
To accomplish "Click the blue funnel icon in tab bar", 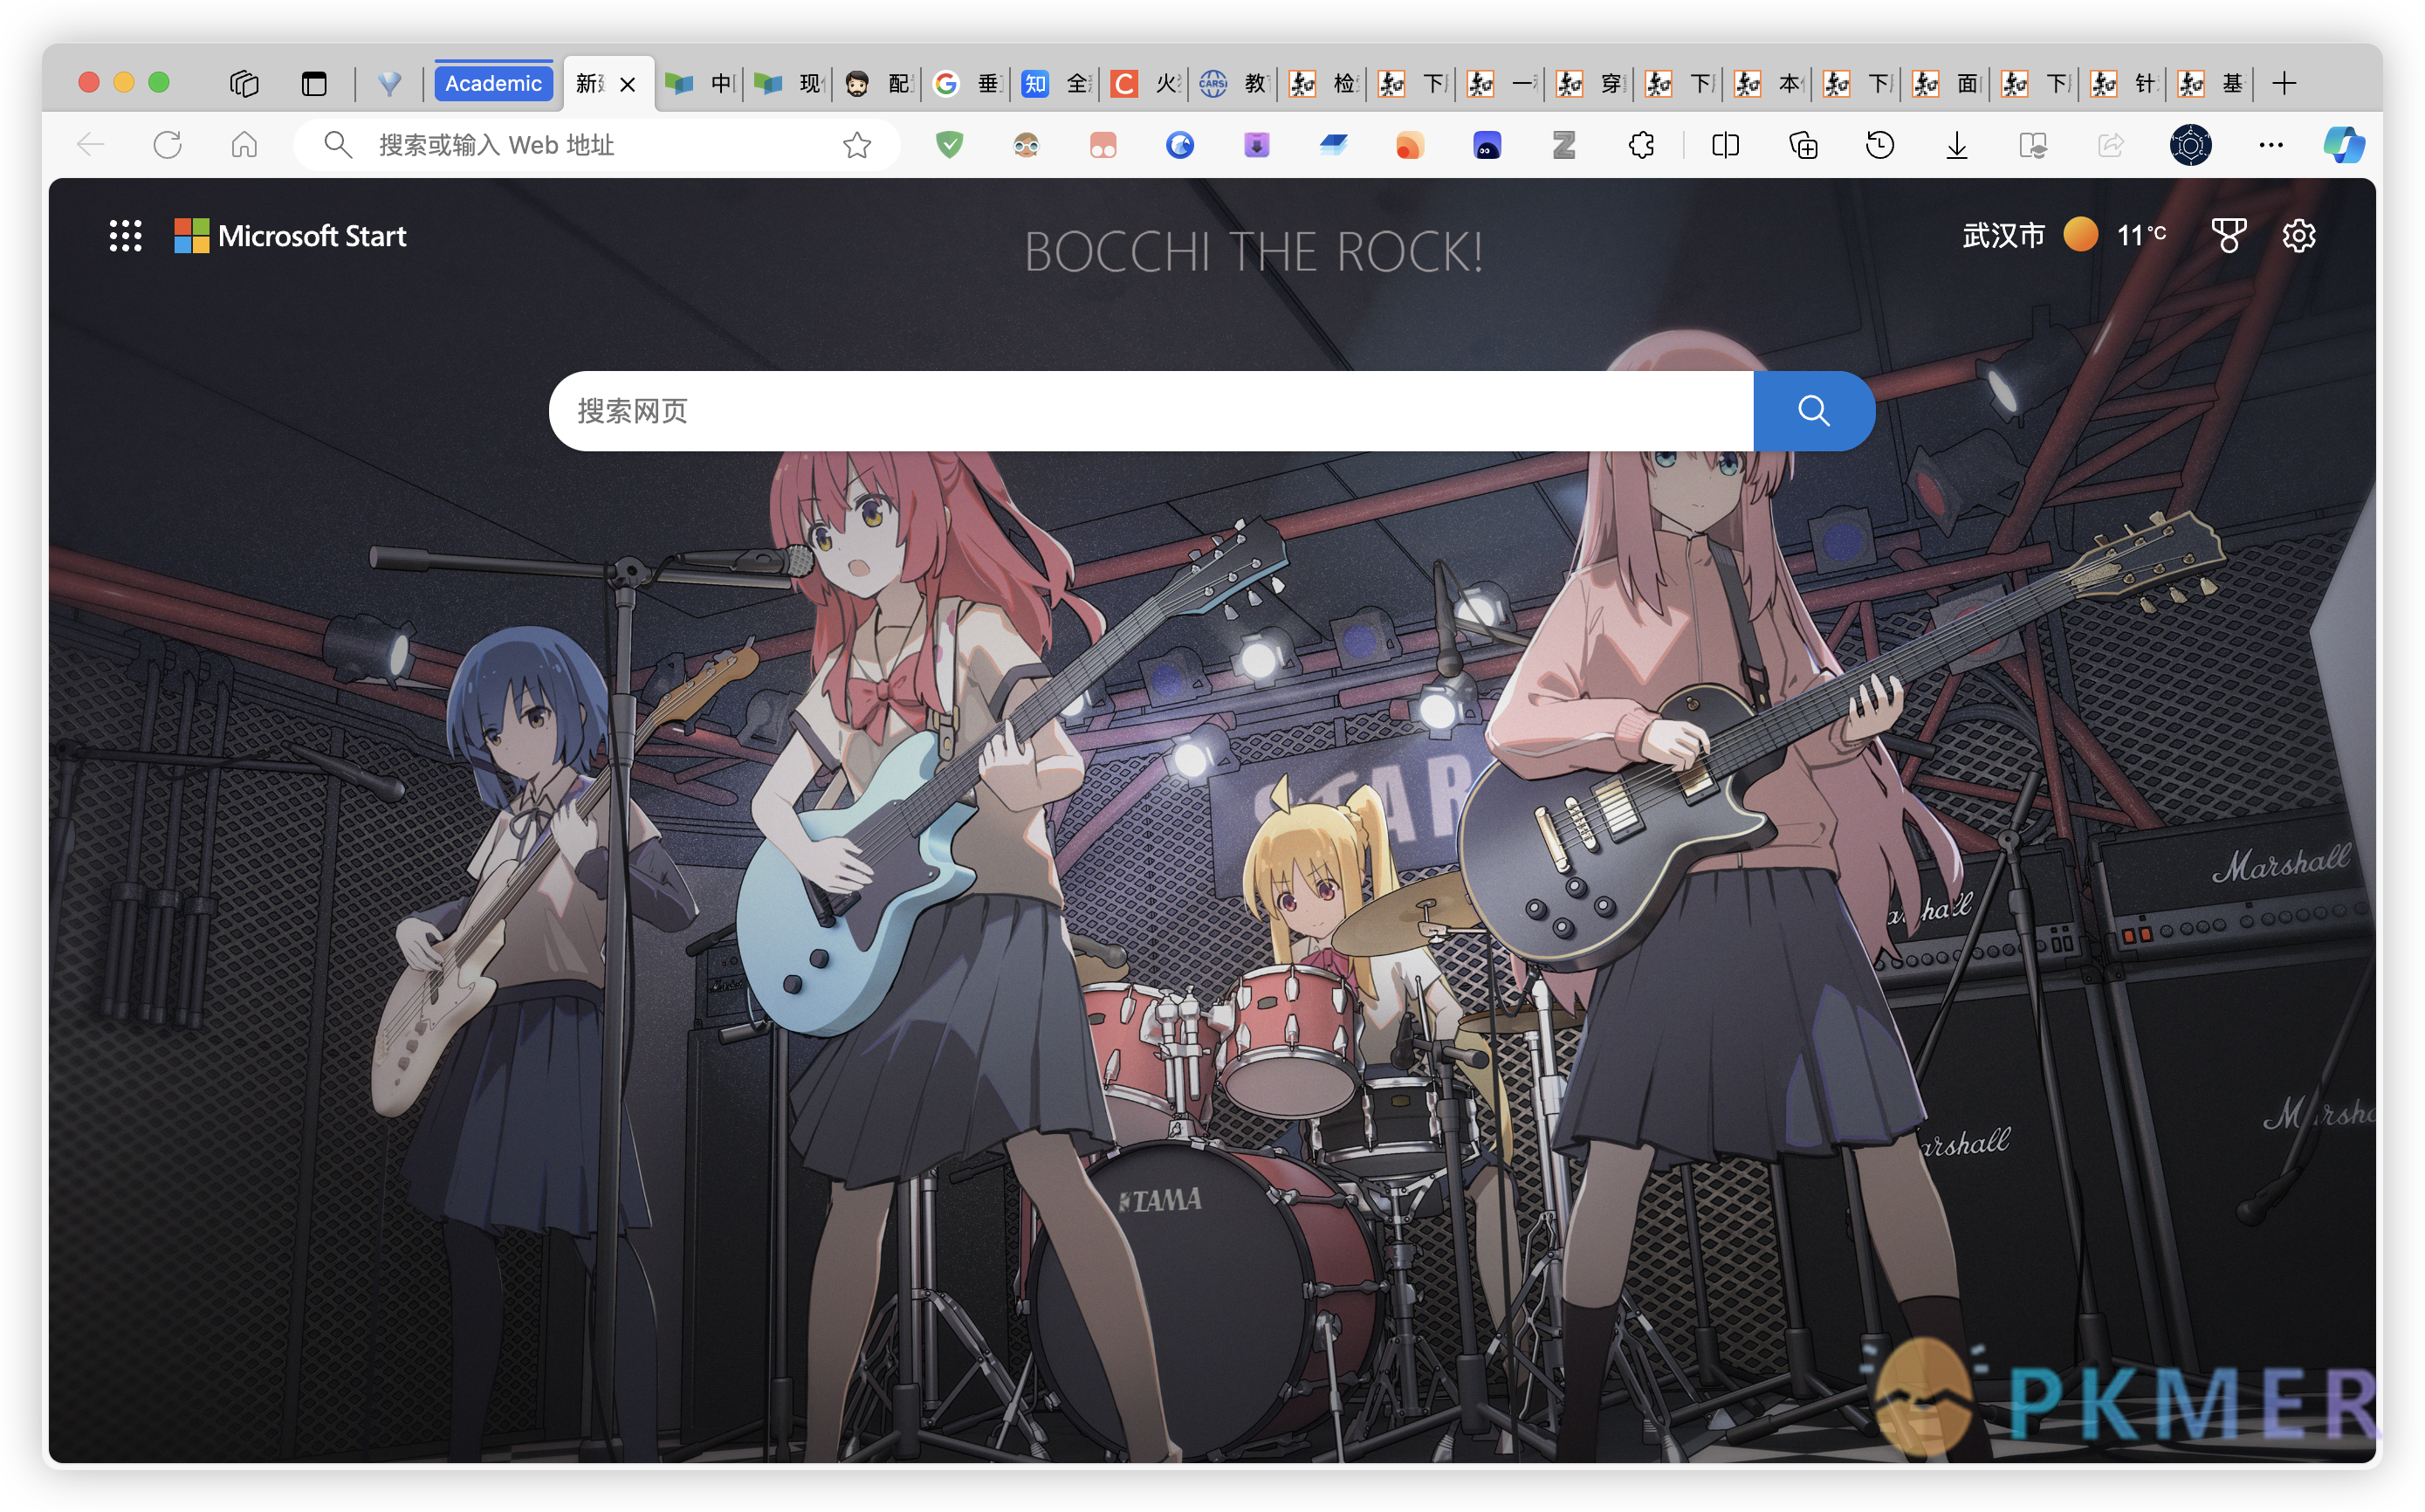I will coord(390,84).
